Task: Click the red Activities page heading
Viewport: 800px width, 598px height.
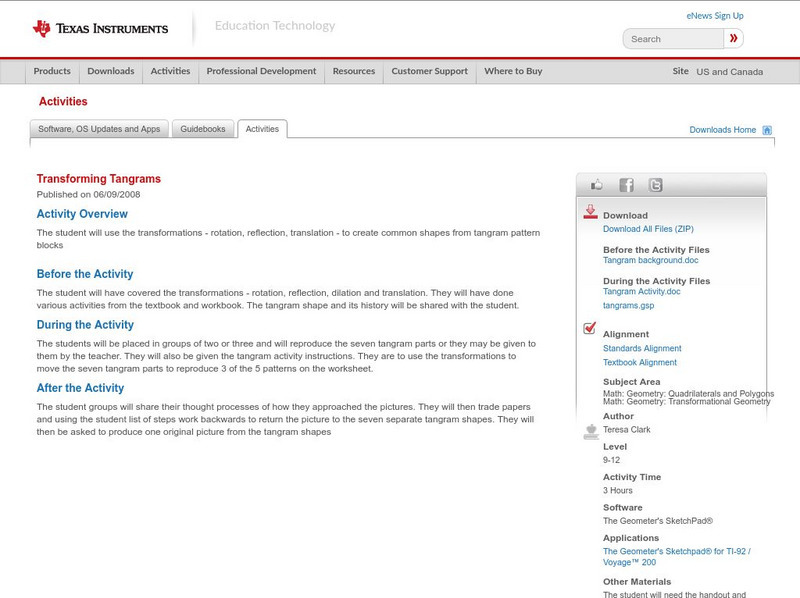Action: tap(63, 102)
